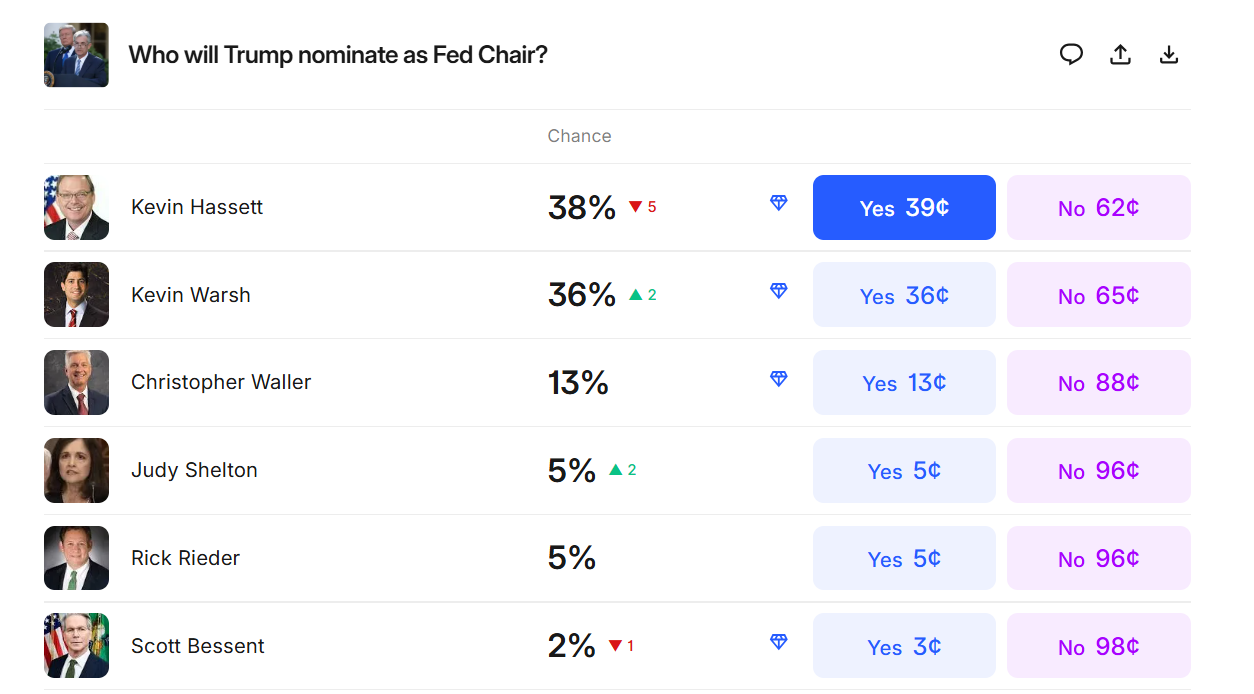Click the download icon in the header
Screen dimensions: 1254x694
coord(1168,55)
